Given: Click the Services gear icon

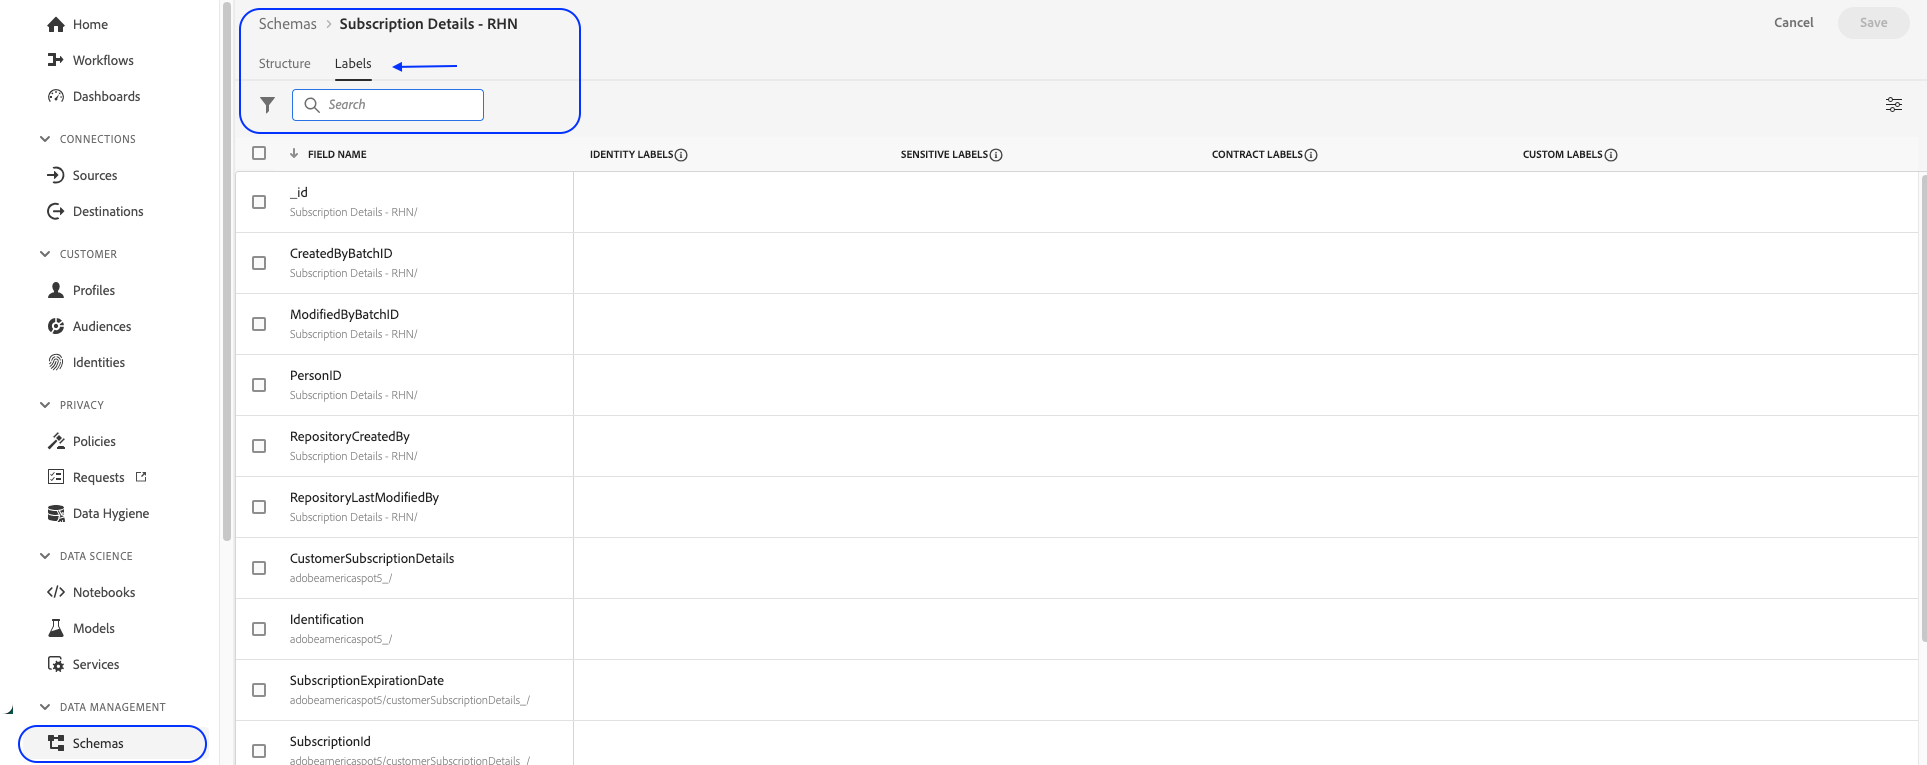Looking at the screenshot, I should [x=56, y=664].
